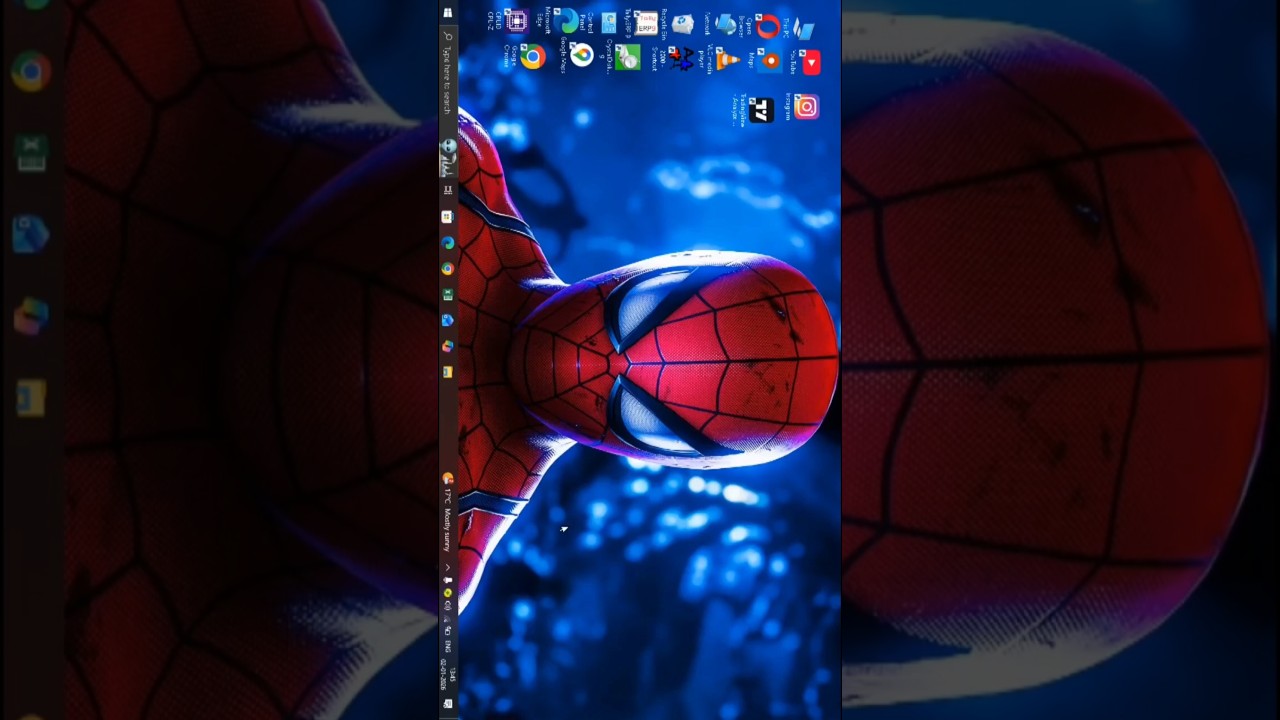Open the weather widget showing Mostly sunny
The image size is (1280, 720).
(x=448, y=510)
